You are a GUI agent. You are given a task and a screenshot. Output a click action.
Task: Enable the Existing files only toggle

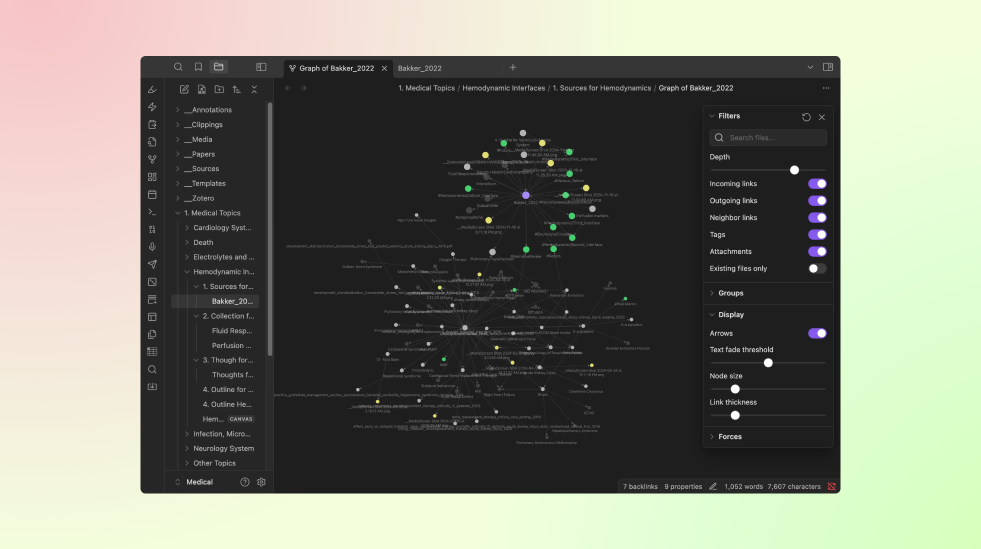click(x=817, y=268)
